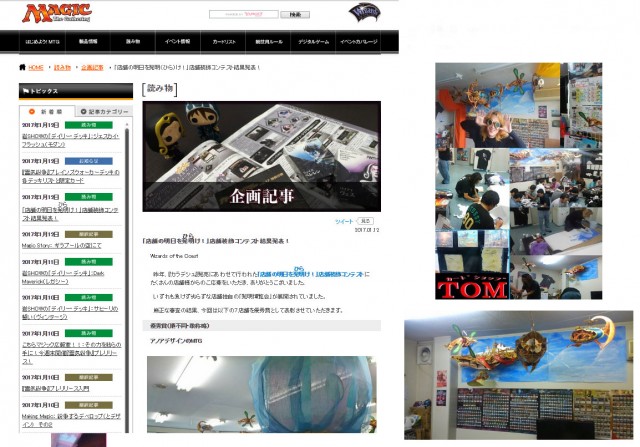Open the 店舗装飾コンテスト link in the article body
The height and width of the screenshot is (447, 640).
pos(311,274)
